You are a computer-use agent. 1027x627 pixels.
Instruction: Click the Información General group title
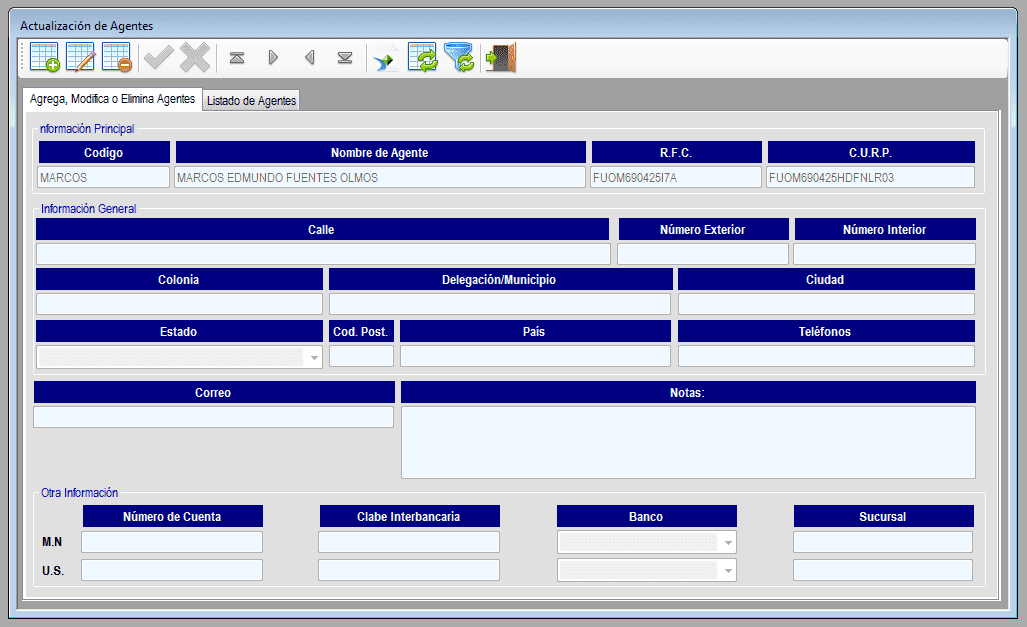point(88,209)
